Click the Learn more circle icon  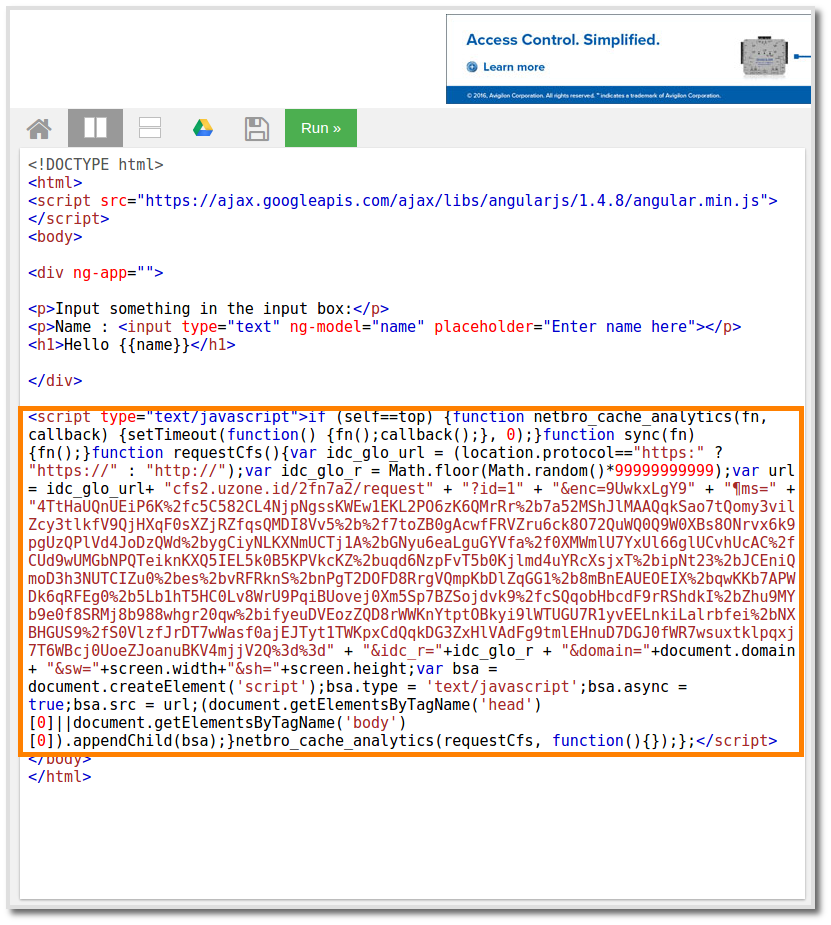click(472, 67)
